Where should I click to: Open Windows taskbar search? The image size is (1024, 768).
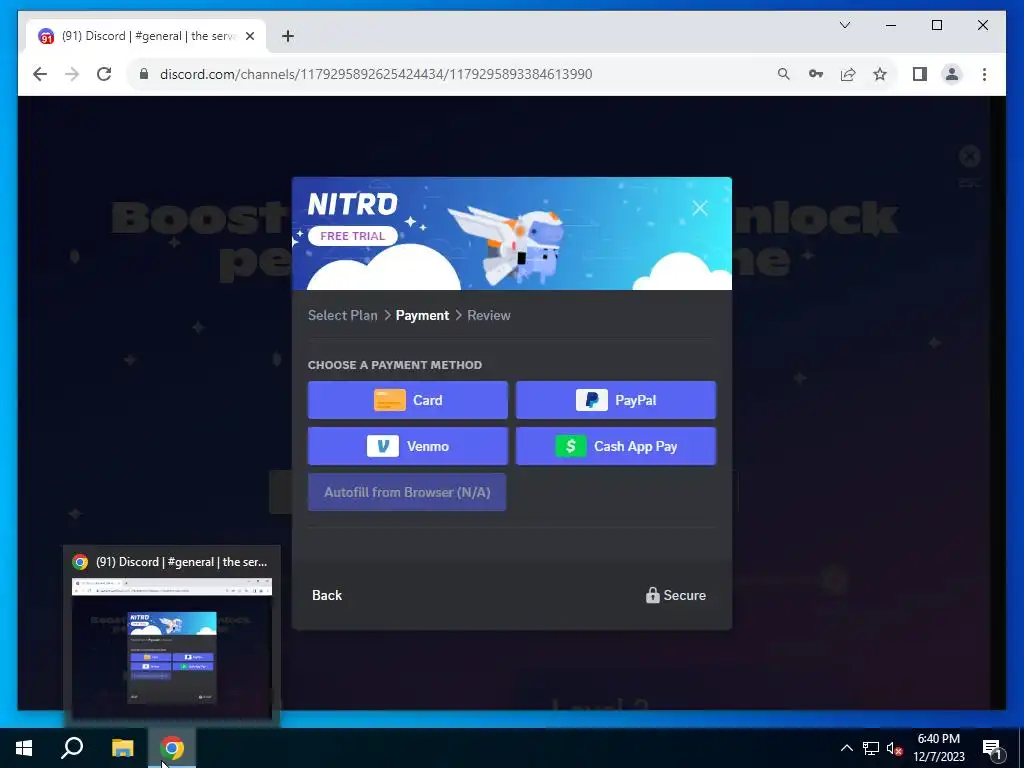coord(72,748)
